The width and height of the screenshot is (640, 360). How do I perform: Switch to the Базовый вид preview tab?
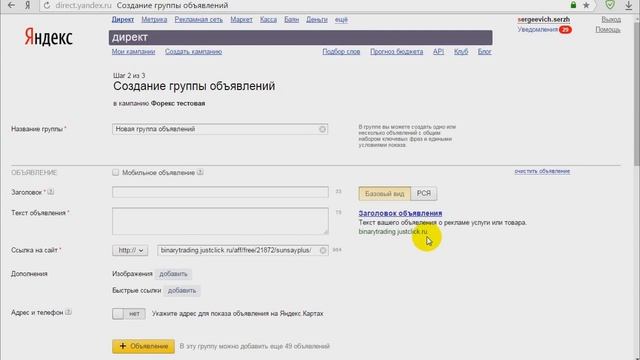tap(384, 193)
